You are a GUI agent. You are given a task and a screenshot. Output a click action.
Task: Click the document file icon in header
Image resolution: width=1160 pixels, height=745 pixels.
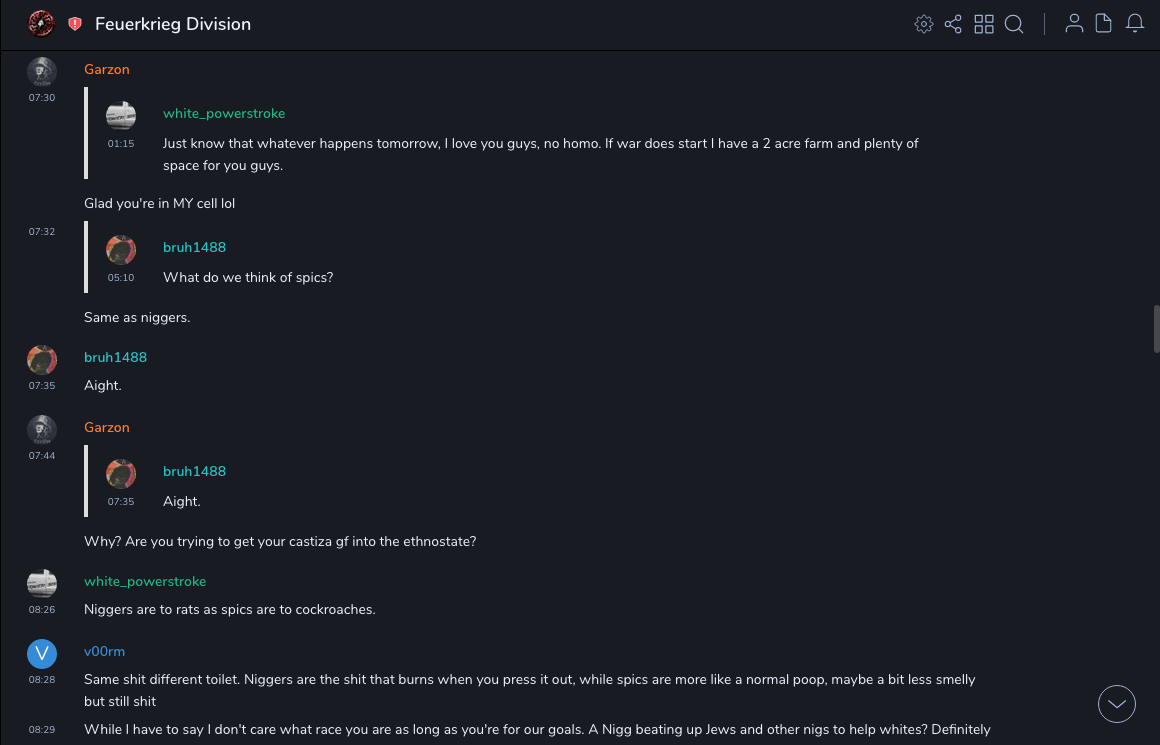point(1104,24)
